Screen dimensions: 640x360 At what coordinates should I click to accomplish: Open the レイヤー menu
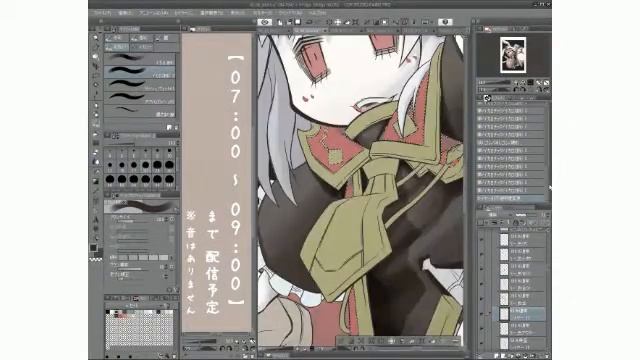[x=183, y=13]
